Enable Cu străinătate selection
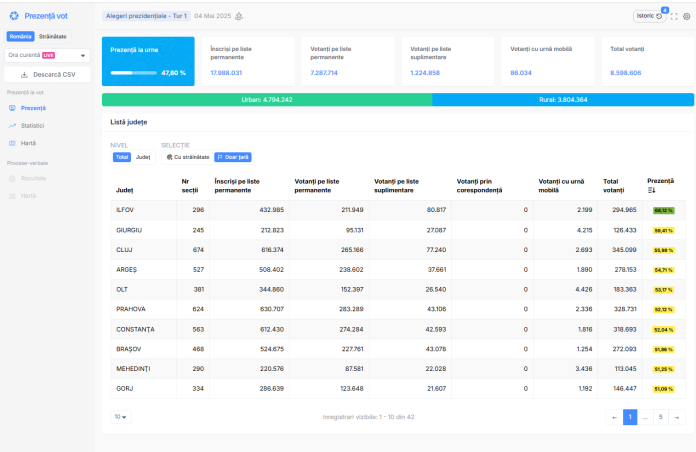This screenshot has width=696, height=452. pyautogui.click(x=187, y=157)
